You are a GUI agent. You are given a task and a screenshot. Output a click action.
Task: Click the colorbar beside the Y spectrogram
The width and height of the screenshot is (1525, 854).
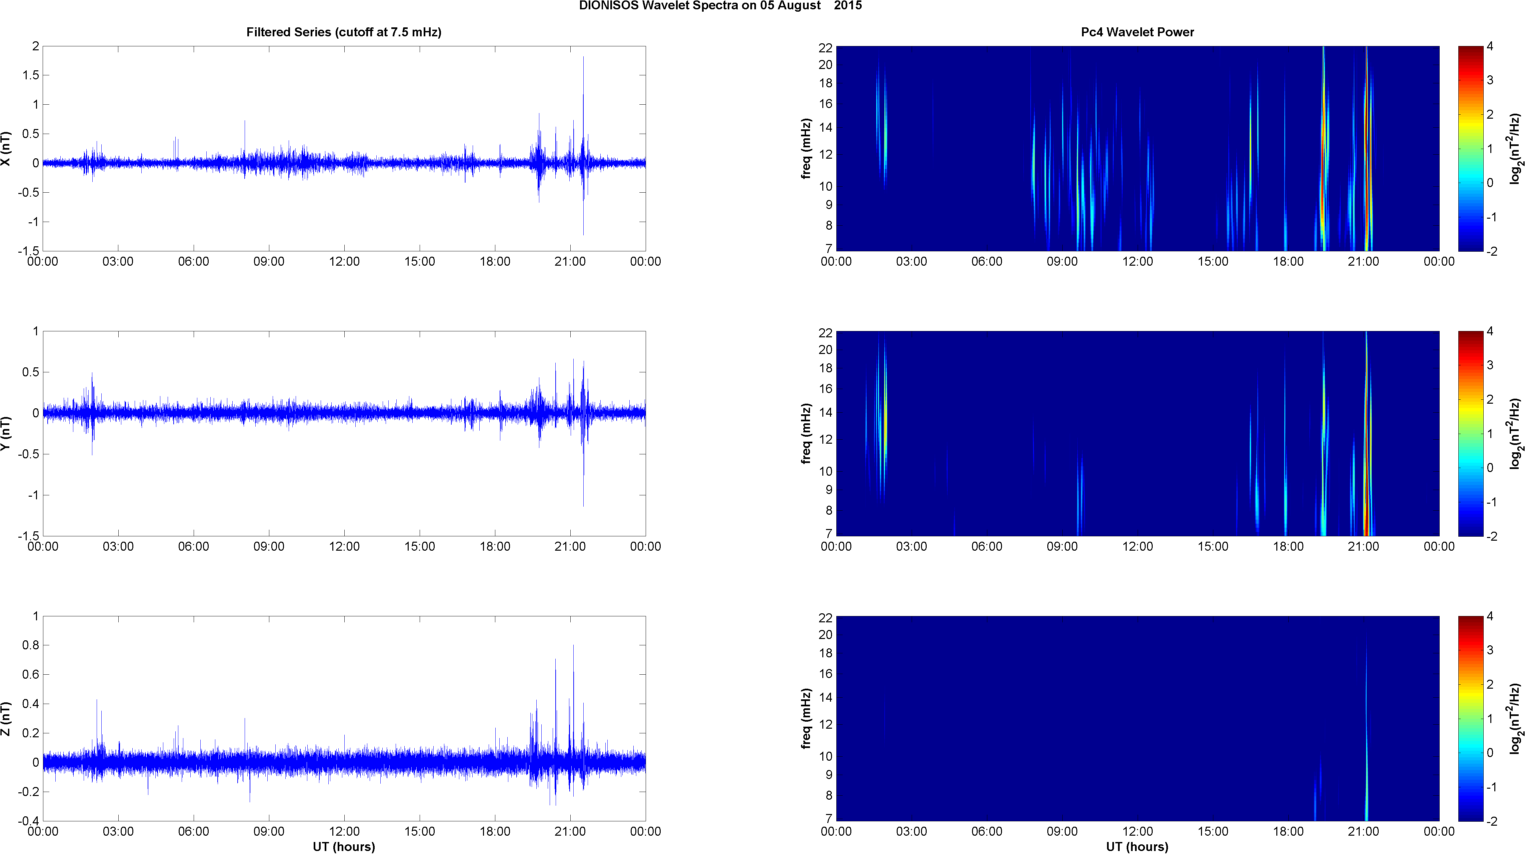coord(1470,434)
